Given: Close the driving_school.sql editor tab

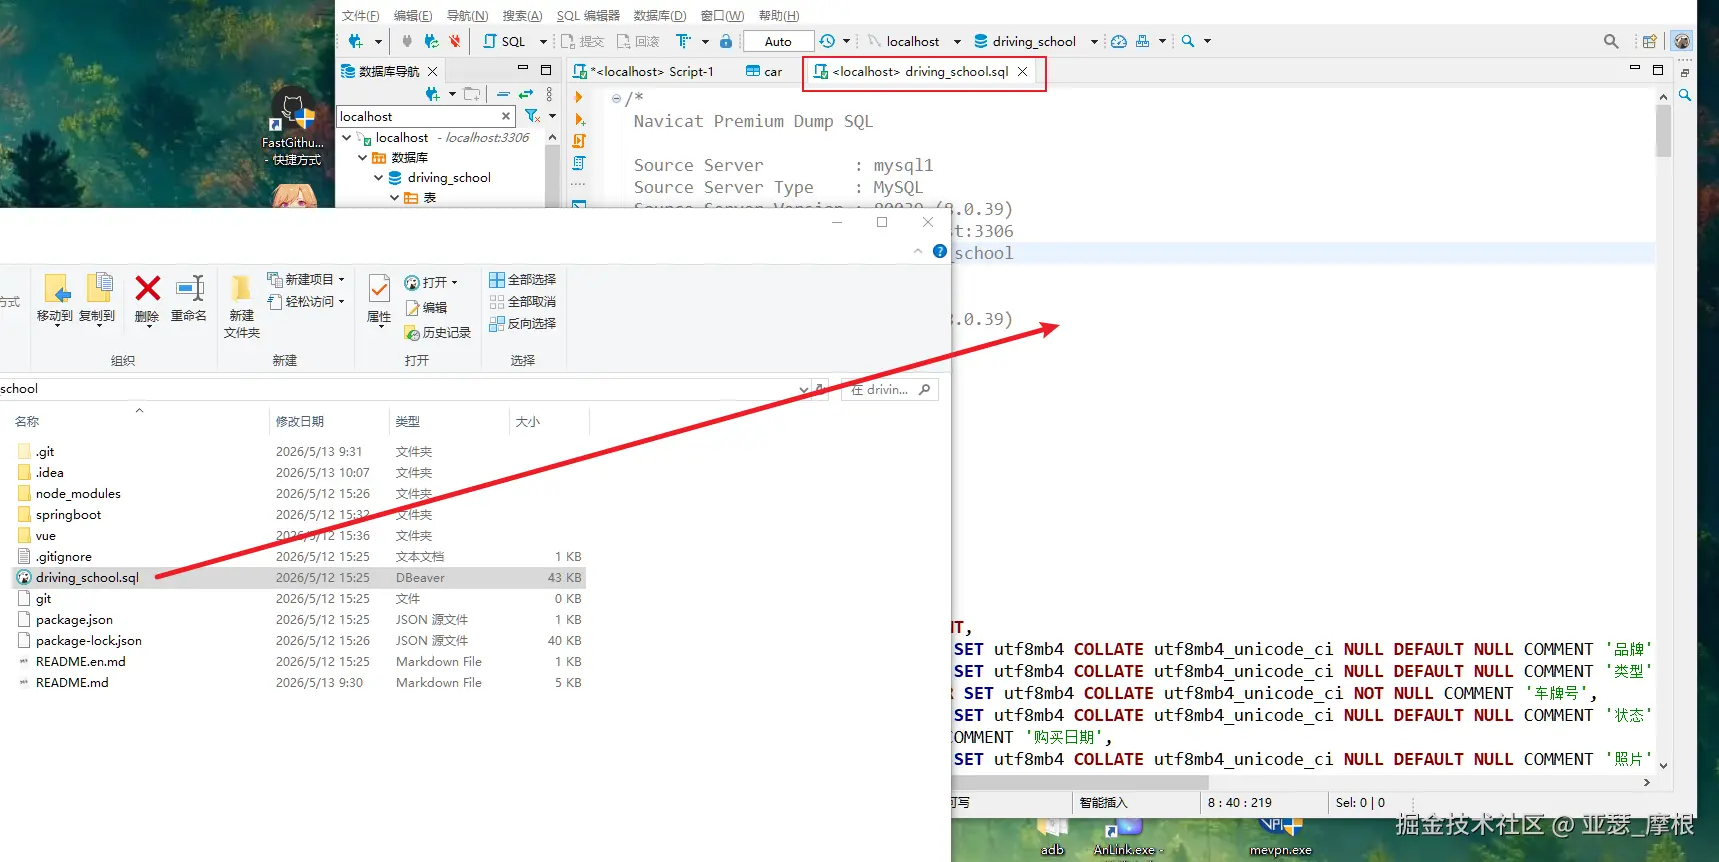Looking at the screenshot, I should point(1022,71).
